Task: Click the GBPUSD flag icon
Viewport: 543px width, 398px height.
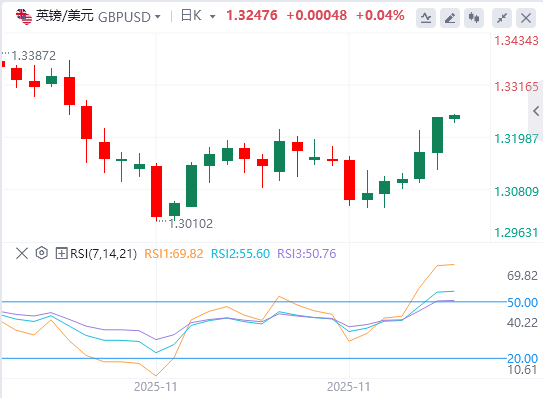Action: coord(24,17)
